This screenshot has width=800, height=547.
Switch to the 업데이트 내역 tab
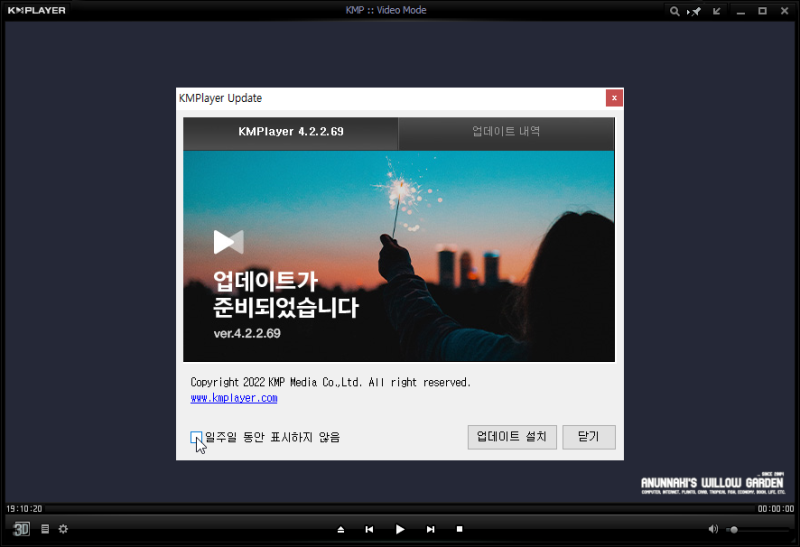pos(506,132)
